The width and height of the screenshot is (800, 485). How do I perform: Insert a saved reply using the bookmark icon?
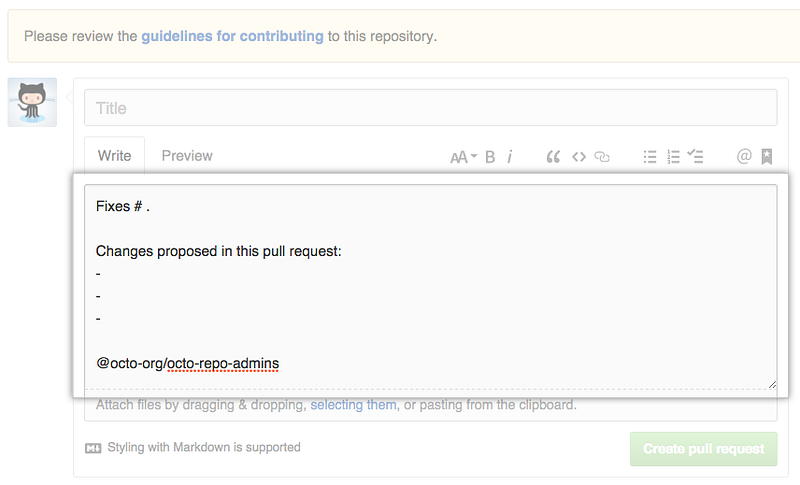[767, 157]
